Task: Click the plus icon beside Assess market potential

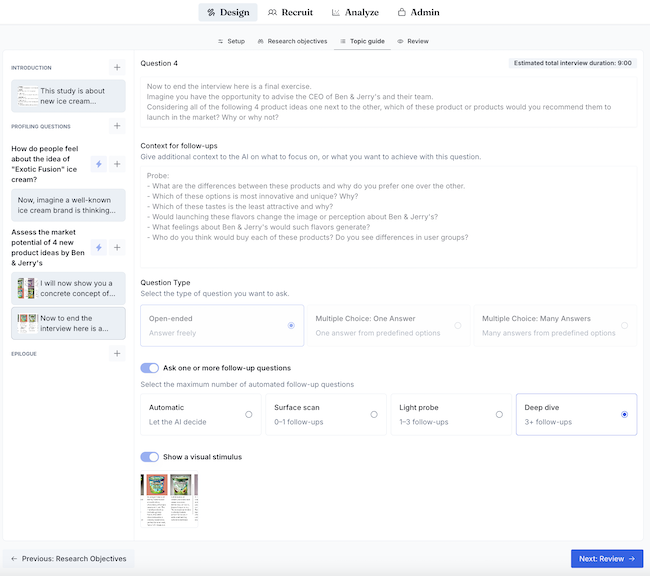Action: coord(117,247)
